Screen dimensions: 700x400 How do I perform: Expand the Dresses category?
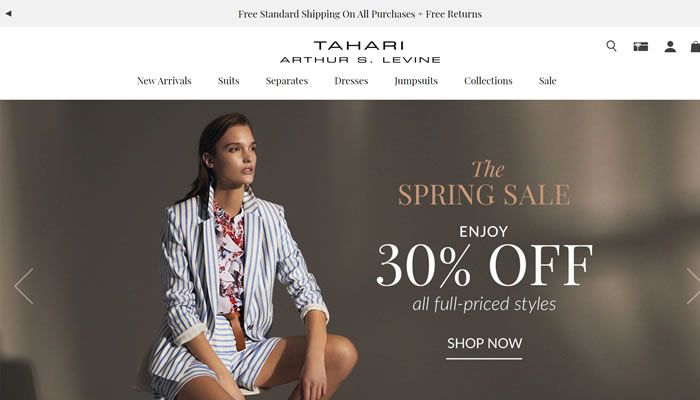(351, 81)
